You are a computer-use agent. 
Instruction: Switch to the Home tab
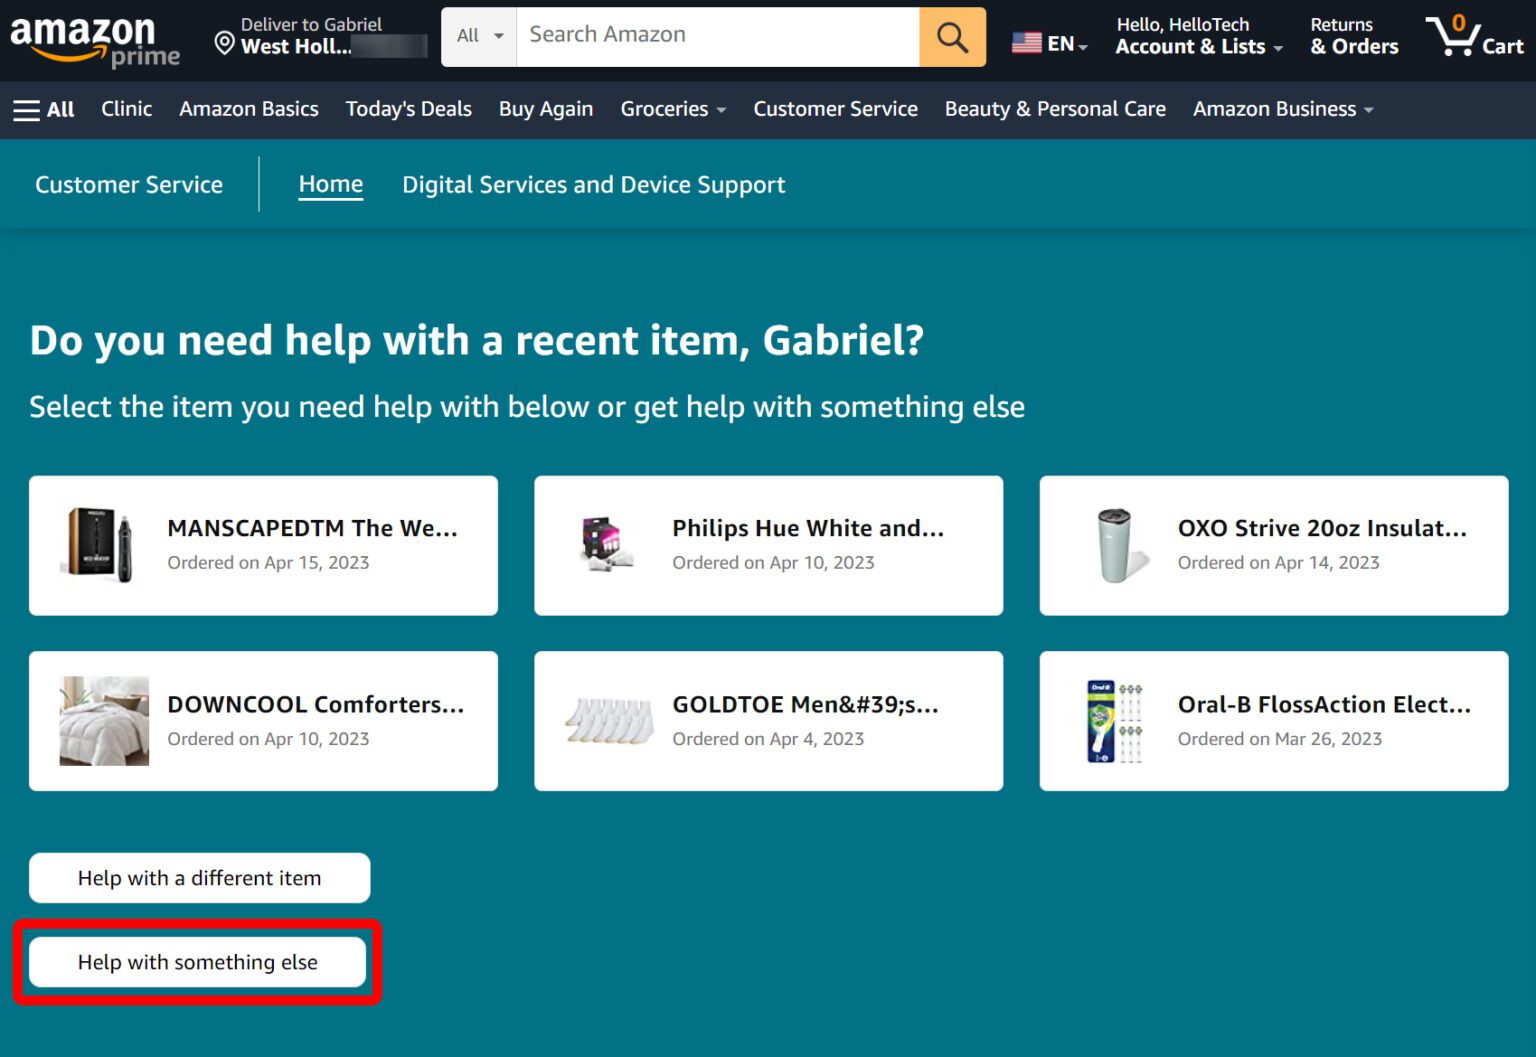330,184
